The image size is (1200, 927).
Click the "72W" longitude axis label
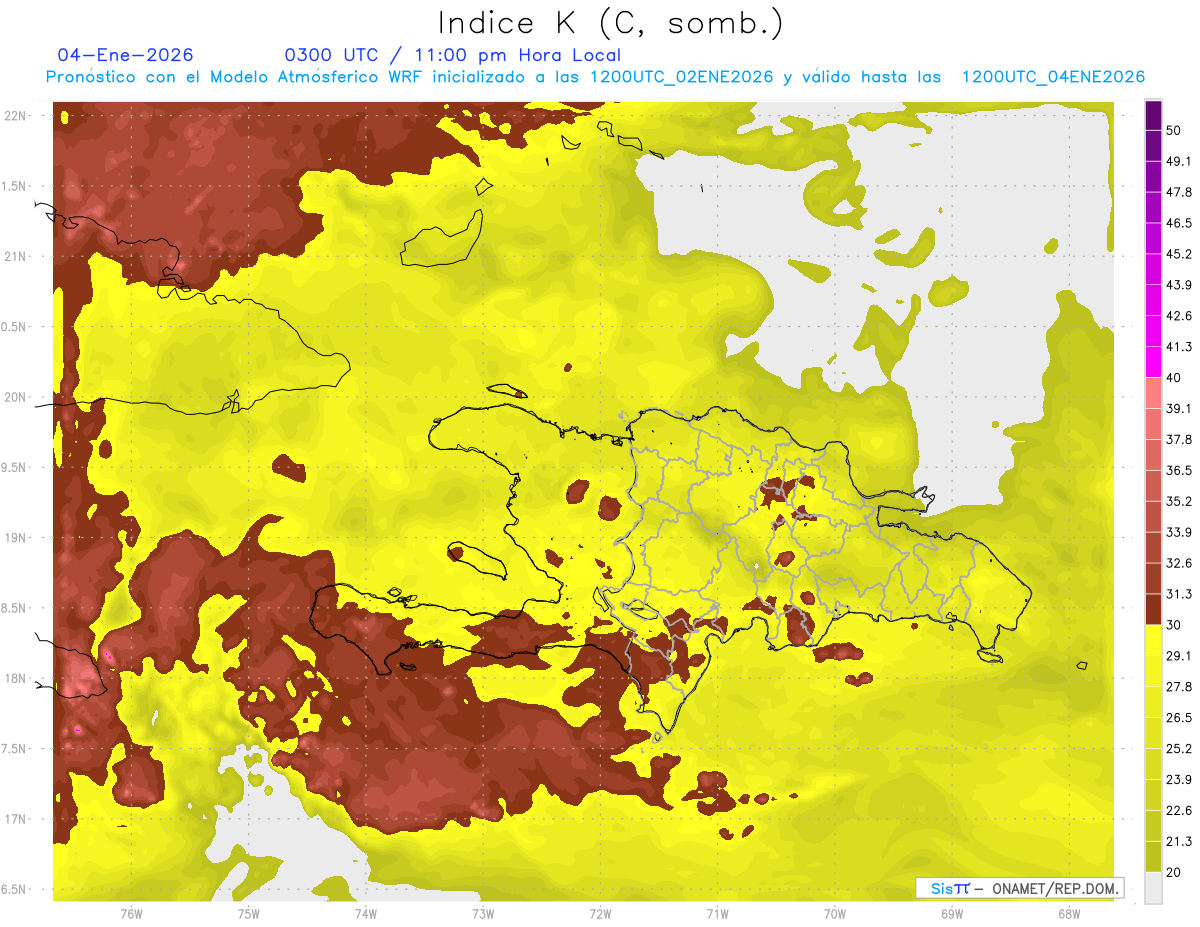click(600, 914)
